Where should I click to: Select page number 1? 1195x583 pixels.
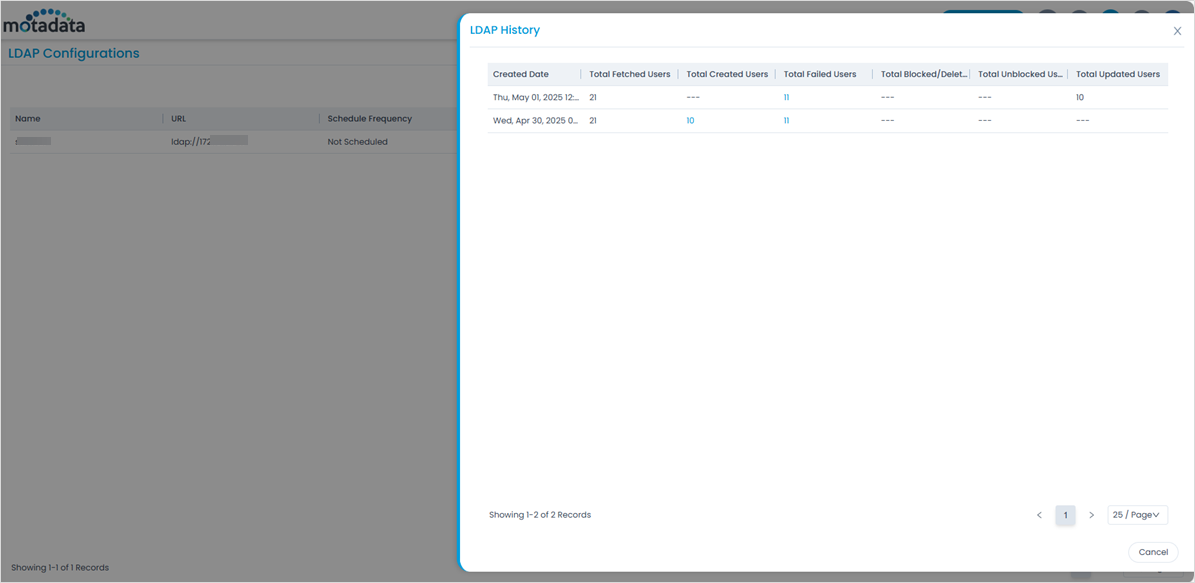tap(1065, 515)
